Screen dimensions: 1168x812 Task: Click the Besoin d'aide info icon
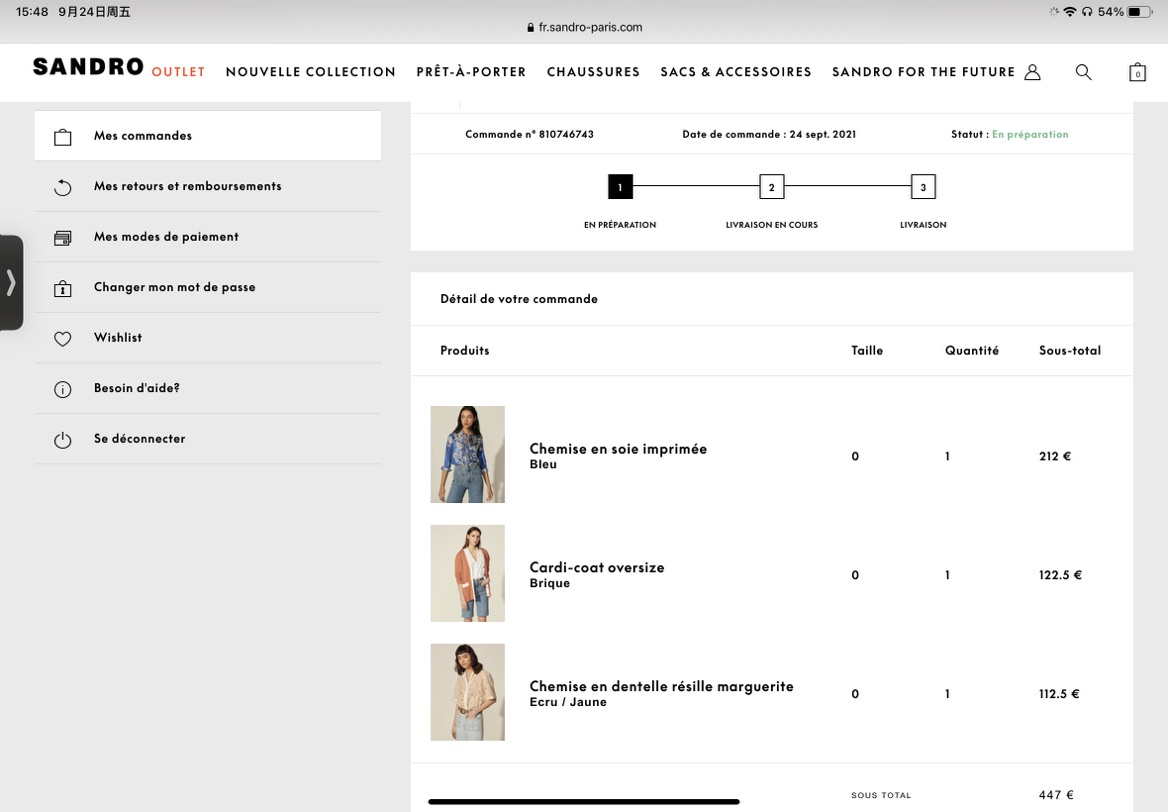pos(63,389)
